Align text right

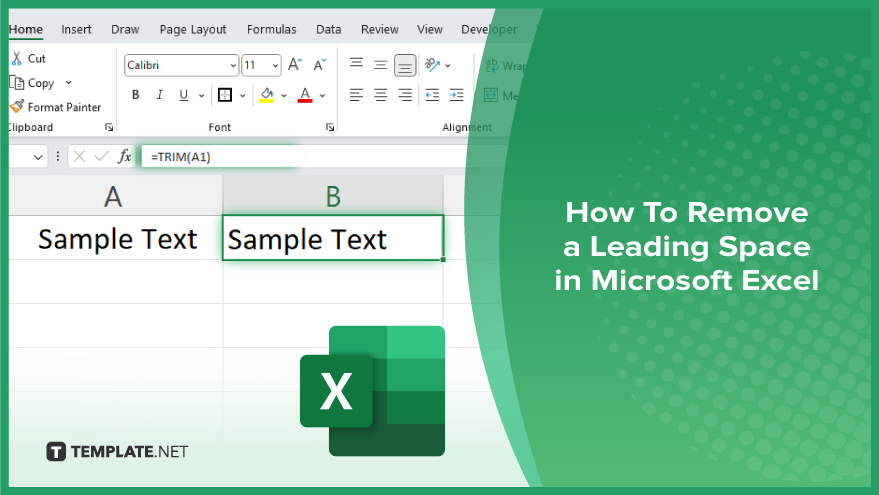click(405, 95)
